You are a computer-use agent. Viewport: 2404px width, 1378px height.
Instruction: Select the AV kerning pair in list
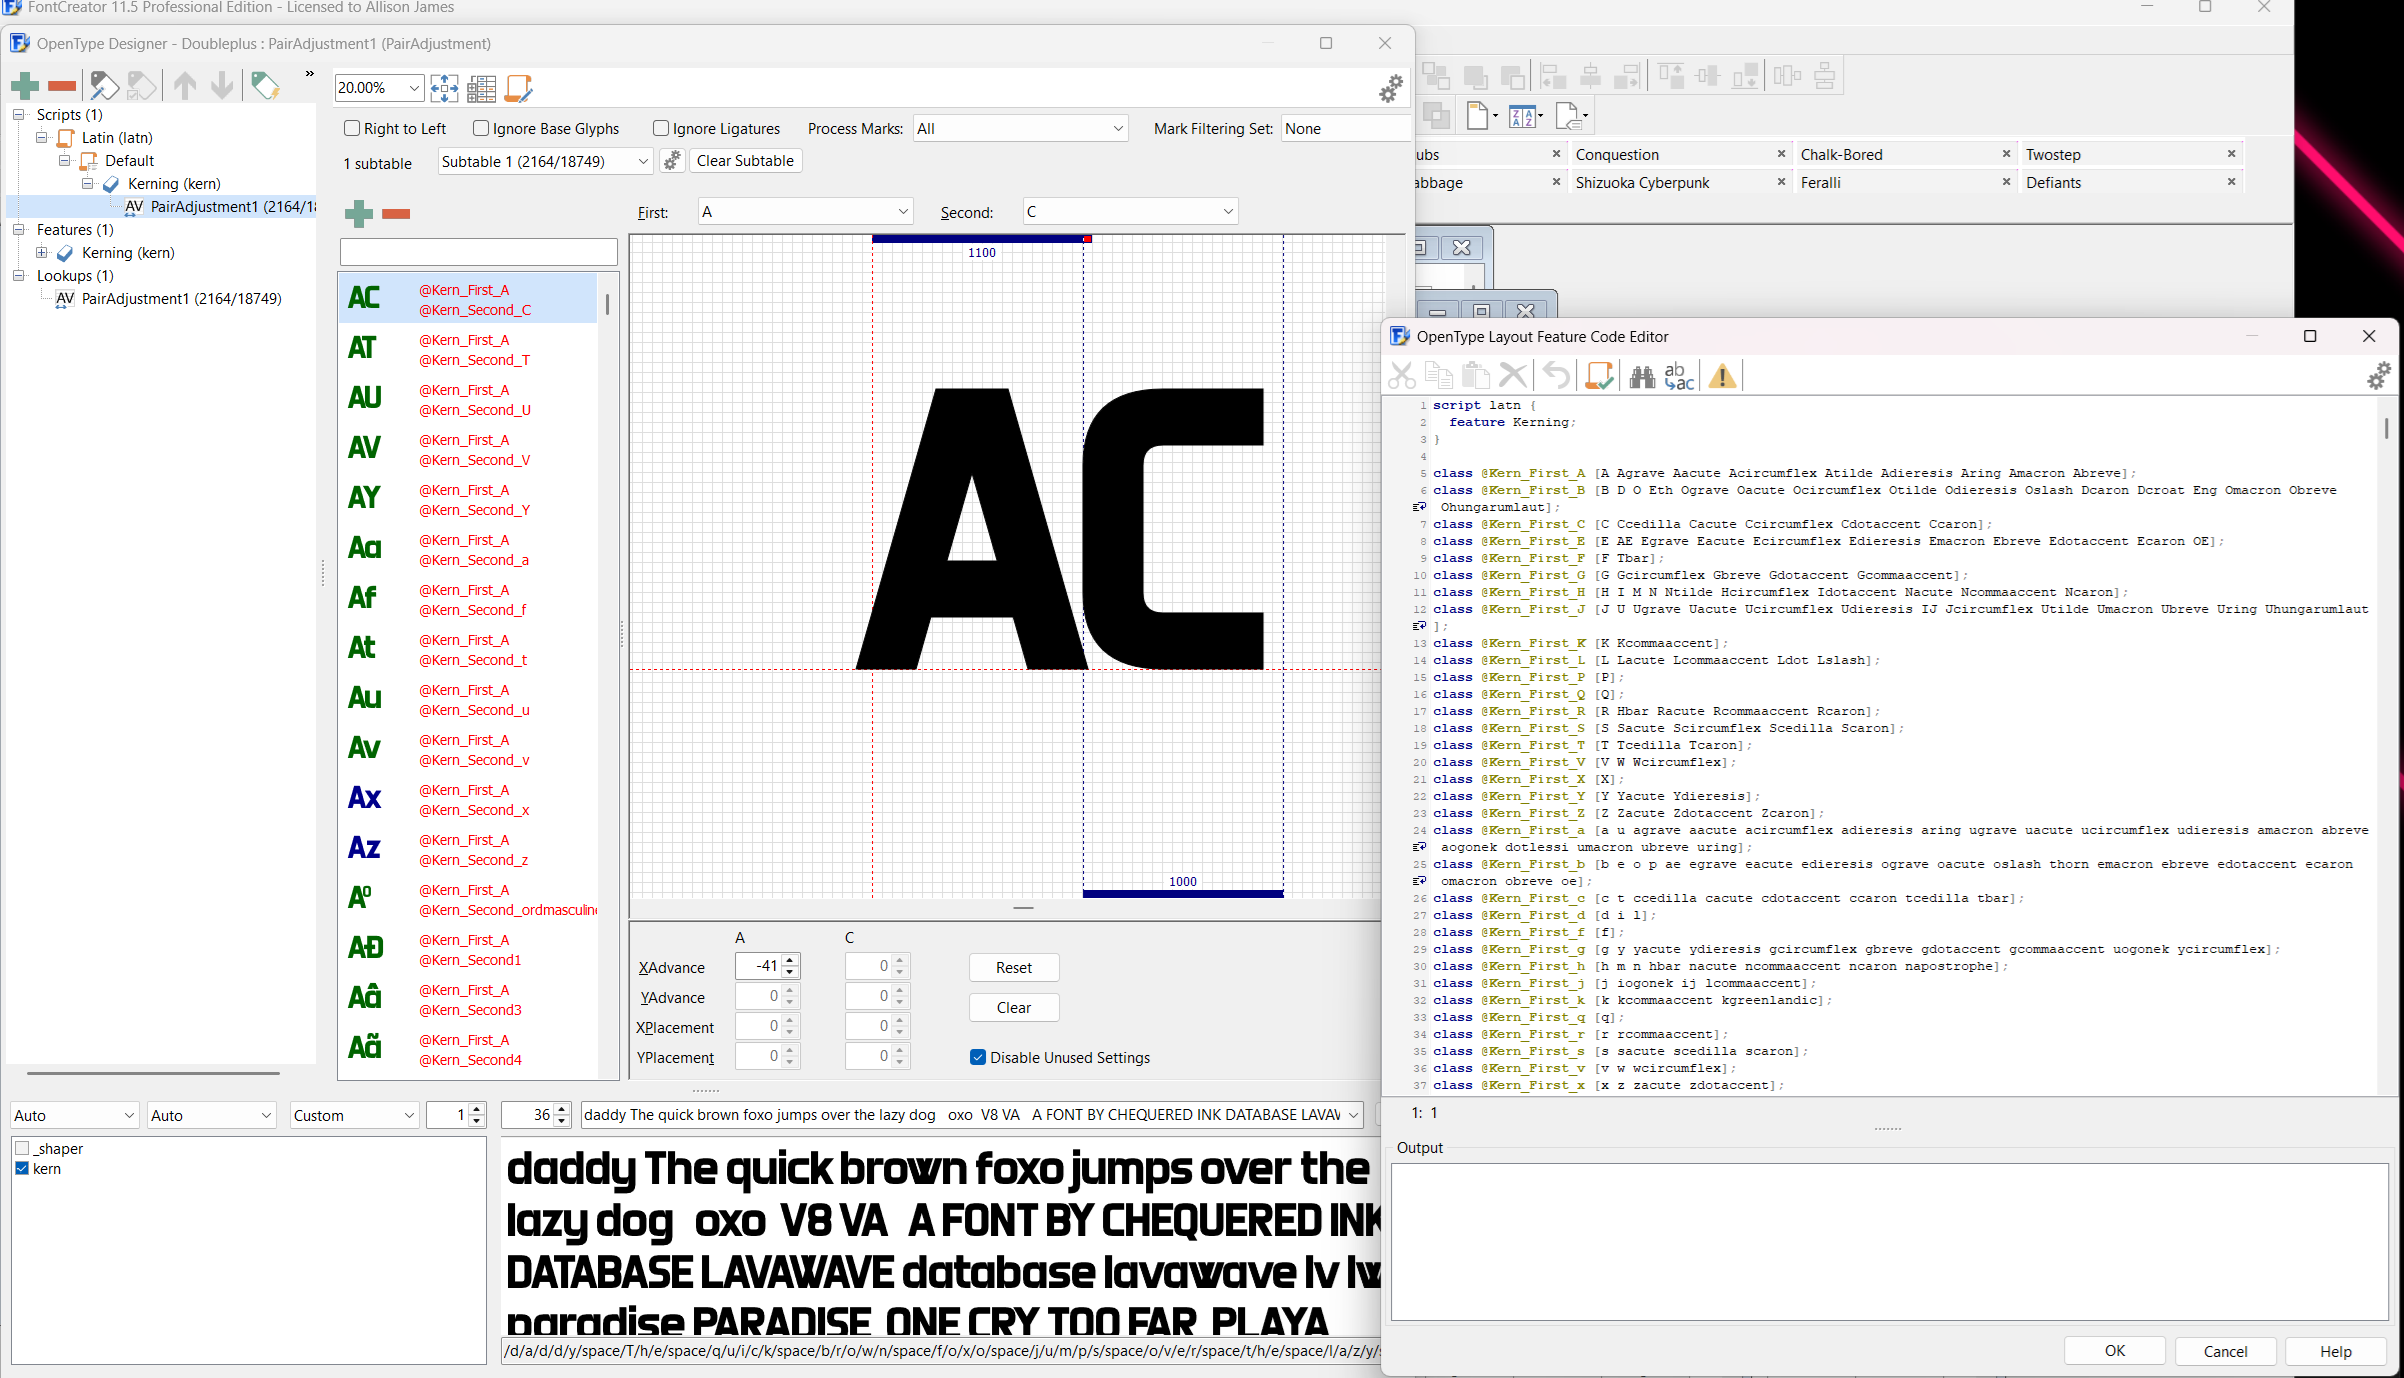tap(468, 449)
